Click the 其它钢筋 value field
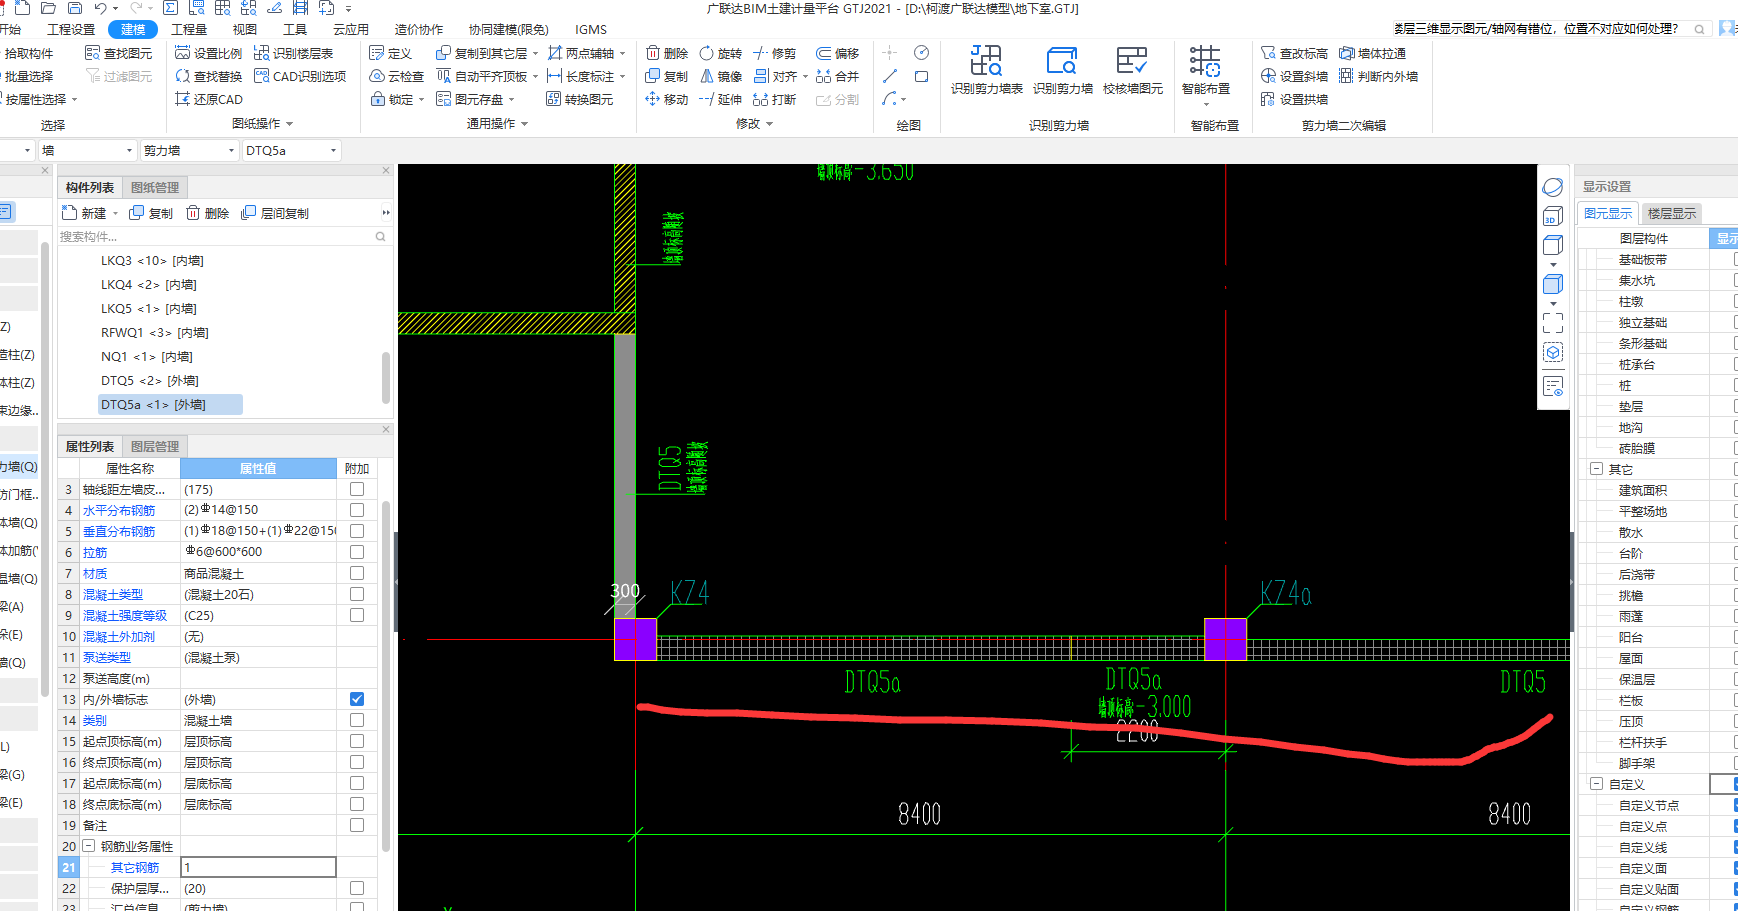Screen dimensions: 1738x911 point(258,867)
